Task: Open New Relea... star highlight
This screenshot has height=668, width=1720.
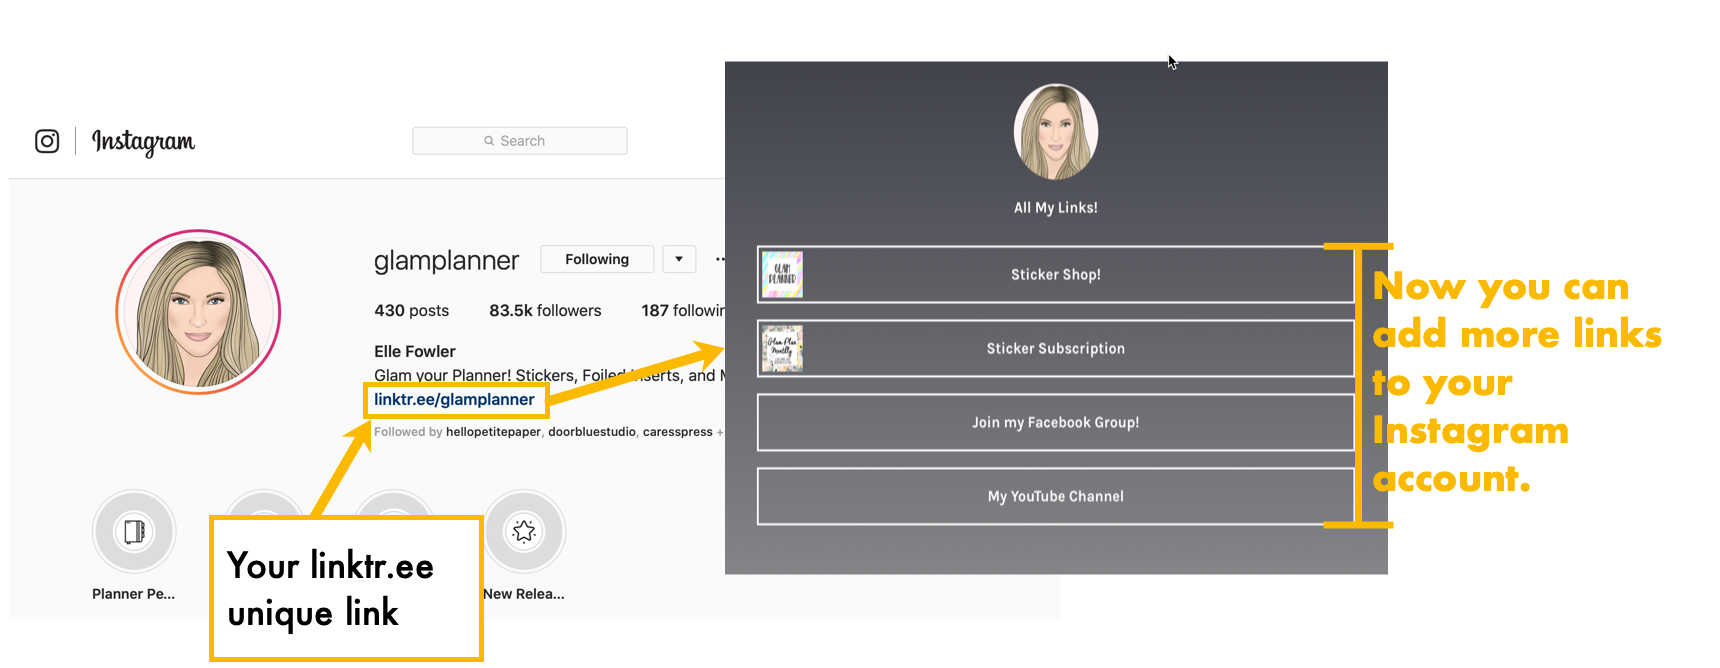Action: point(524,532)
